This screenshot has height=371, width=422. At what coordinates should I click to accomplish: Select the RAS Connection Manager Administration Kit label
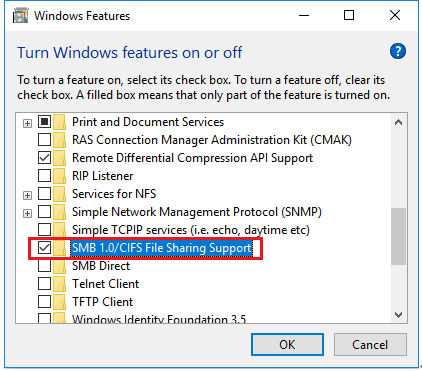[x=212, y=140]
